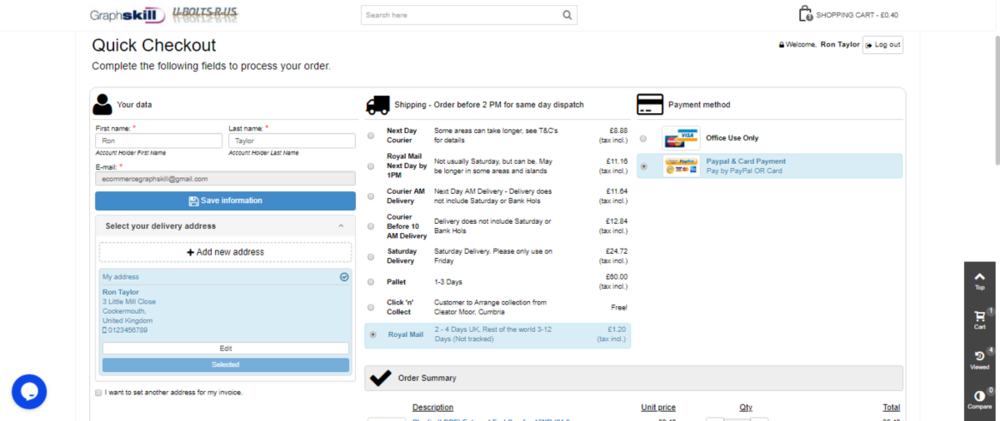Open Viewed items in side panel
1000x421 pixels.
pyautogui.click(x=980, y=360)
